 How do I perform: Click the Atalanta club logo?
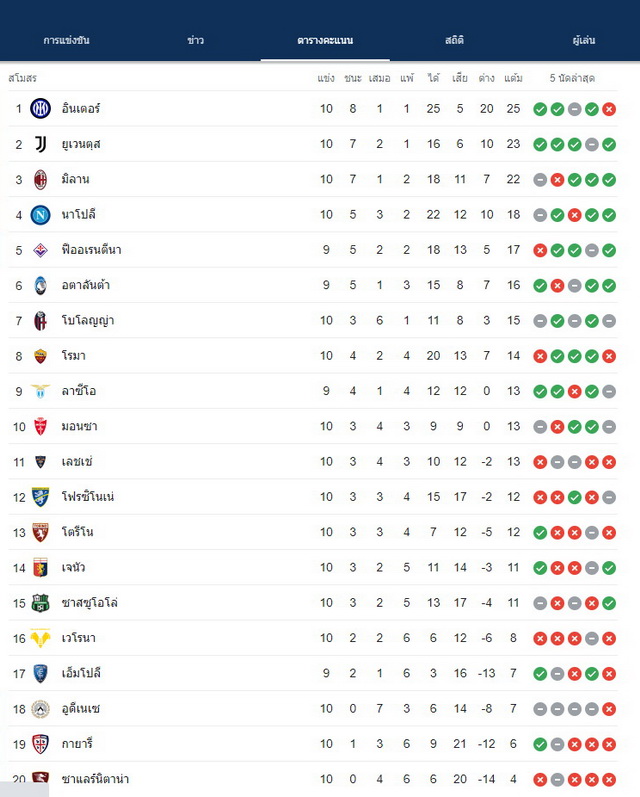(x=41, y=285)
